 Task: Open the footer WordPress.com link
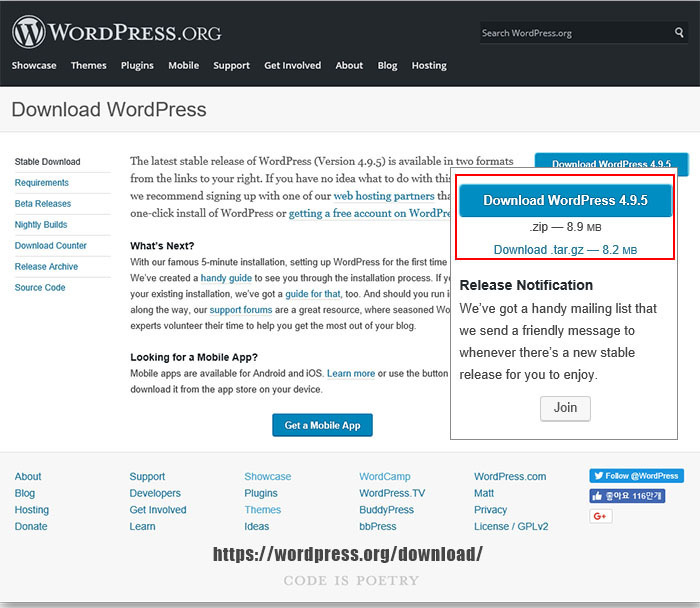point(510,477)
